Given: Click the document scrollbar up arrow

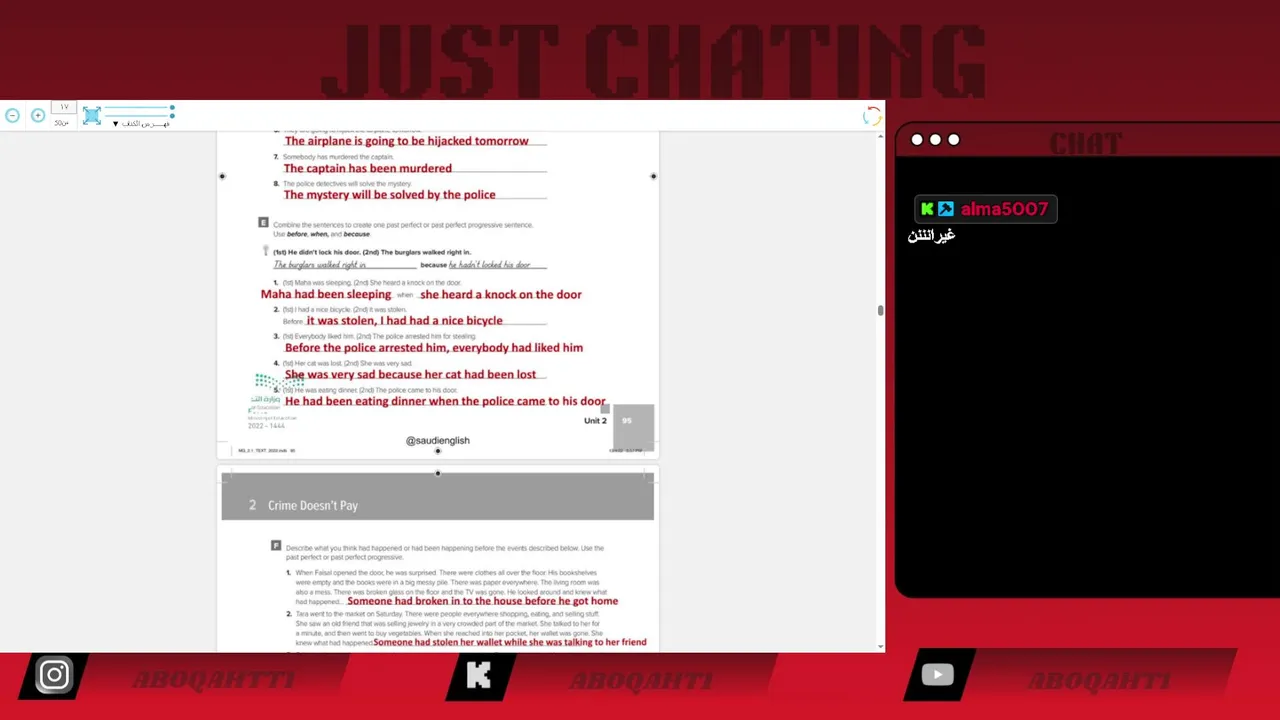Looking at the screenshot, I should coord(880,136).
